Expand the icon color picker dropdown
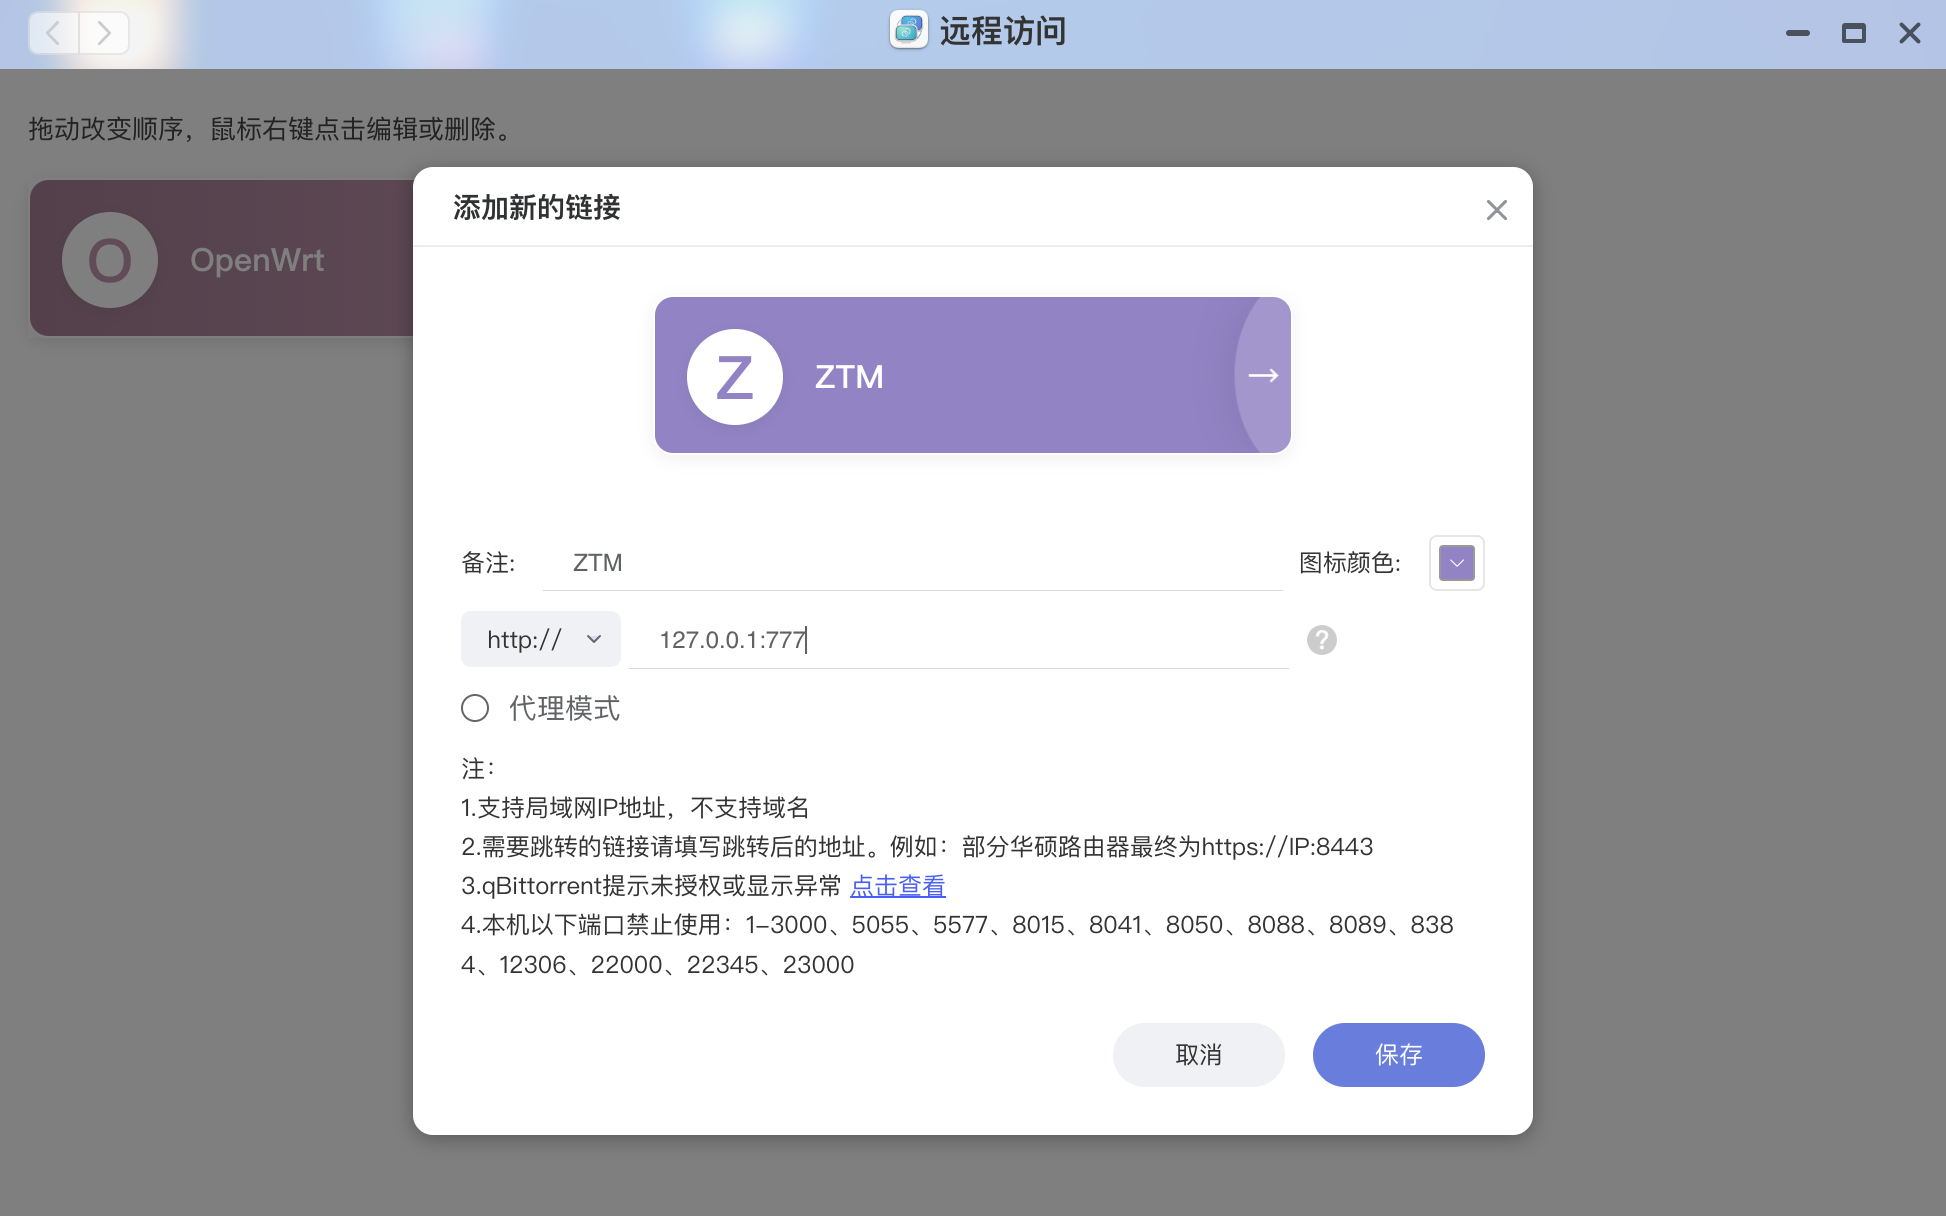Image resolution: width=1946 pixels, height=1216 pixels. click(1456, 562)
